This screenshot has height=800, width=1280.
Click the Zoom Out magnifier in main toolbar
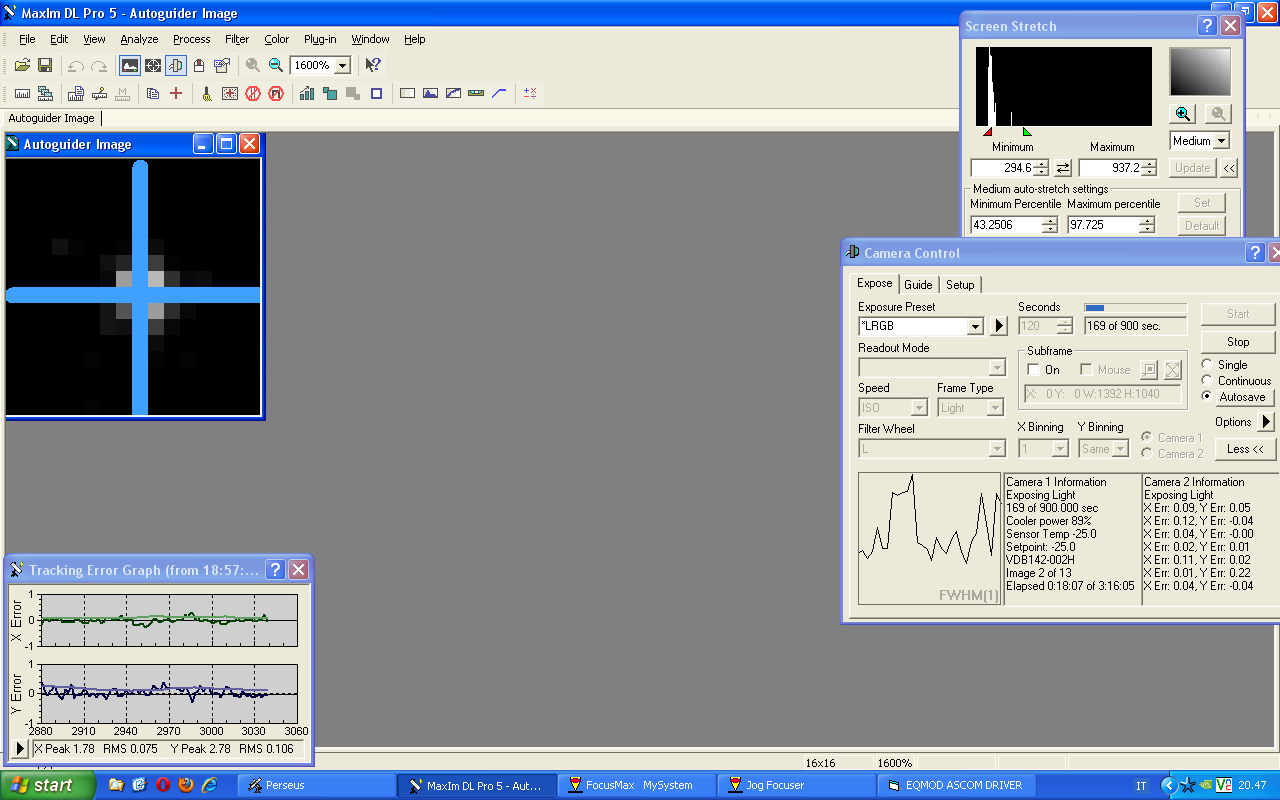tap(276, 65)
